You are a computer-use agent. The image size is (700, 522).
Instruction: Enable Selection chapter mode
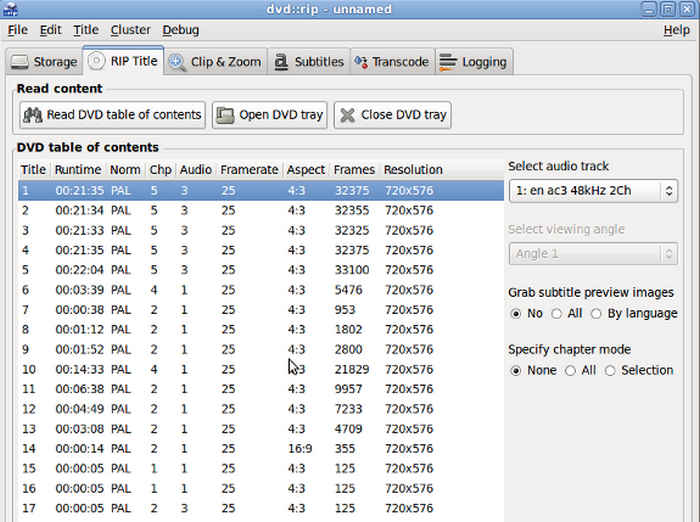610,370
